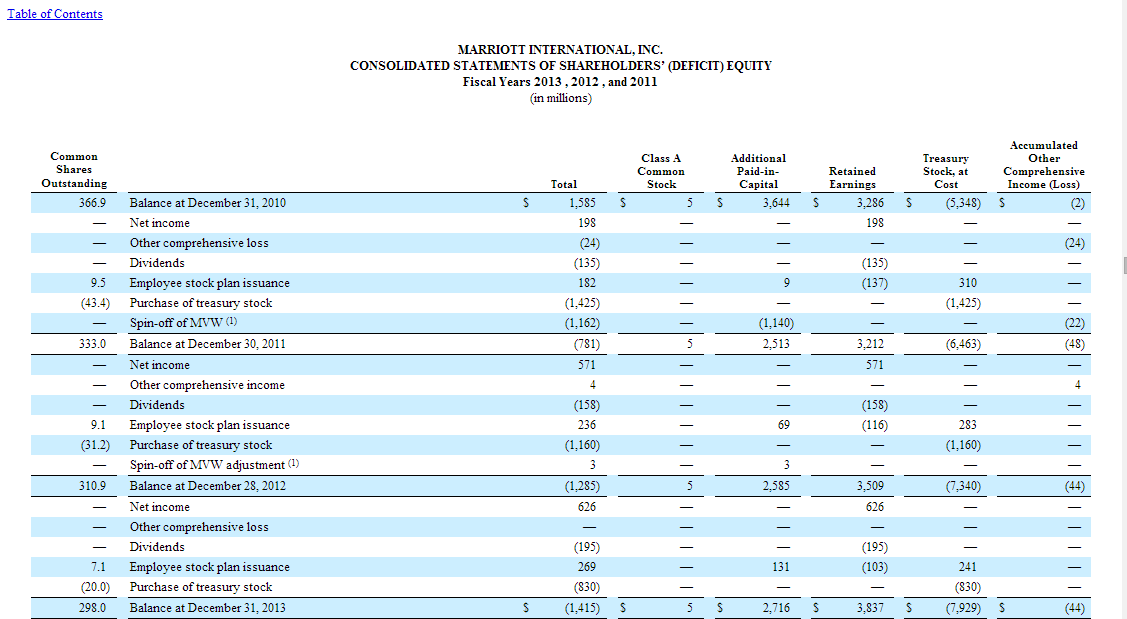1127x619 pixels.
Task: Click the 3,212 retained earnings value
Action: click(870, 344)
